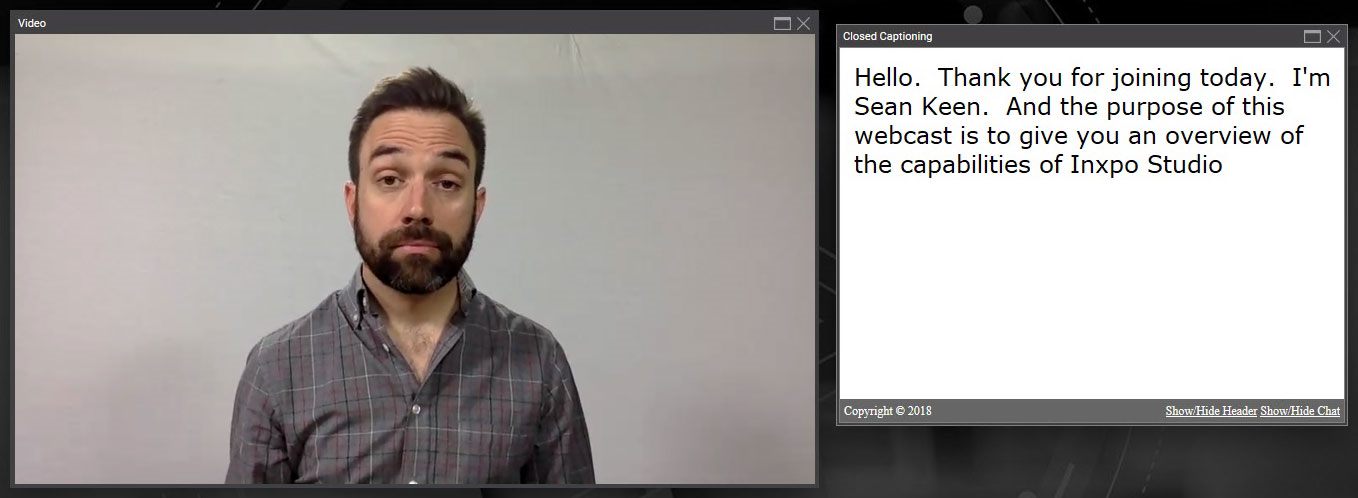Click the Show/Hide Header link

tap(1211, 411)
